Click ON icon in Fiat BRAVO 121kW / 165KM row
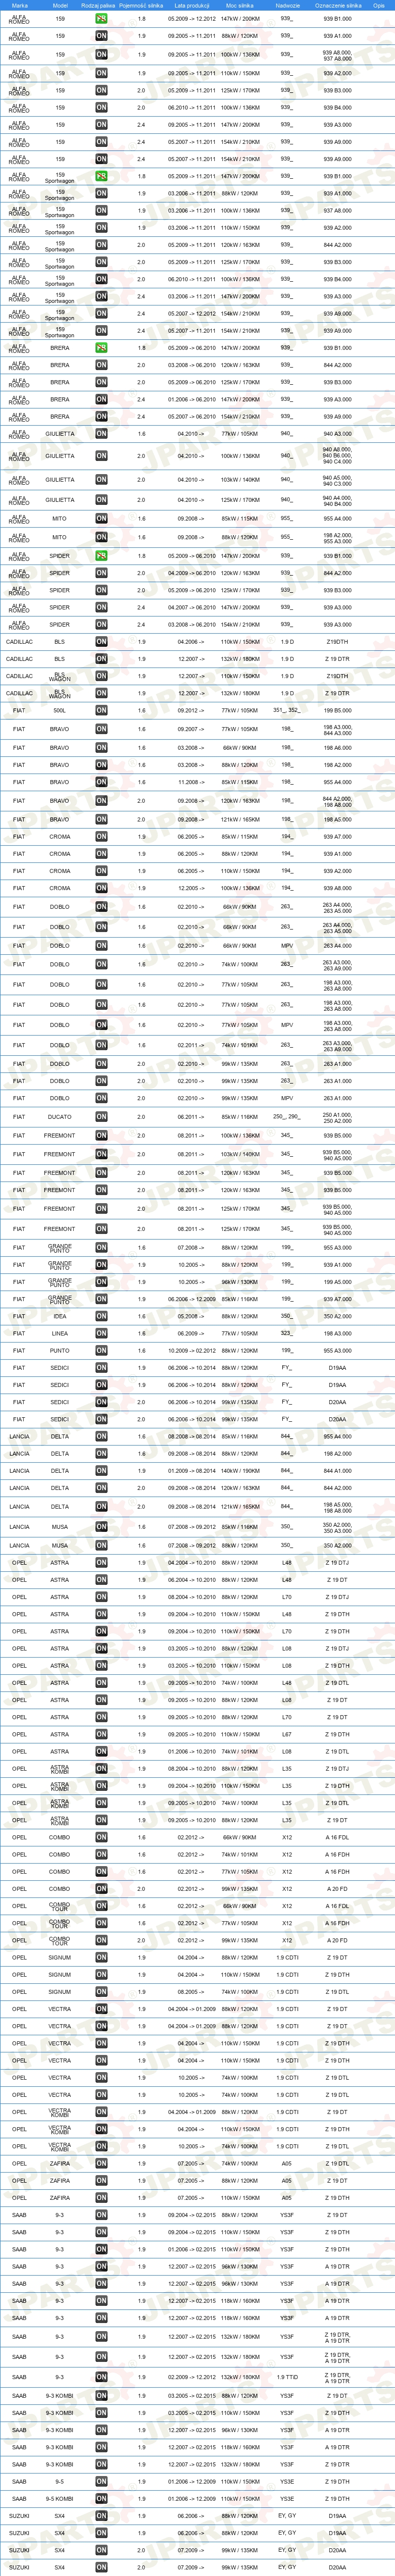Image resolution: width=395 pixels, height=2576 pixels. click(x=101, y=819)
